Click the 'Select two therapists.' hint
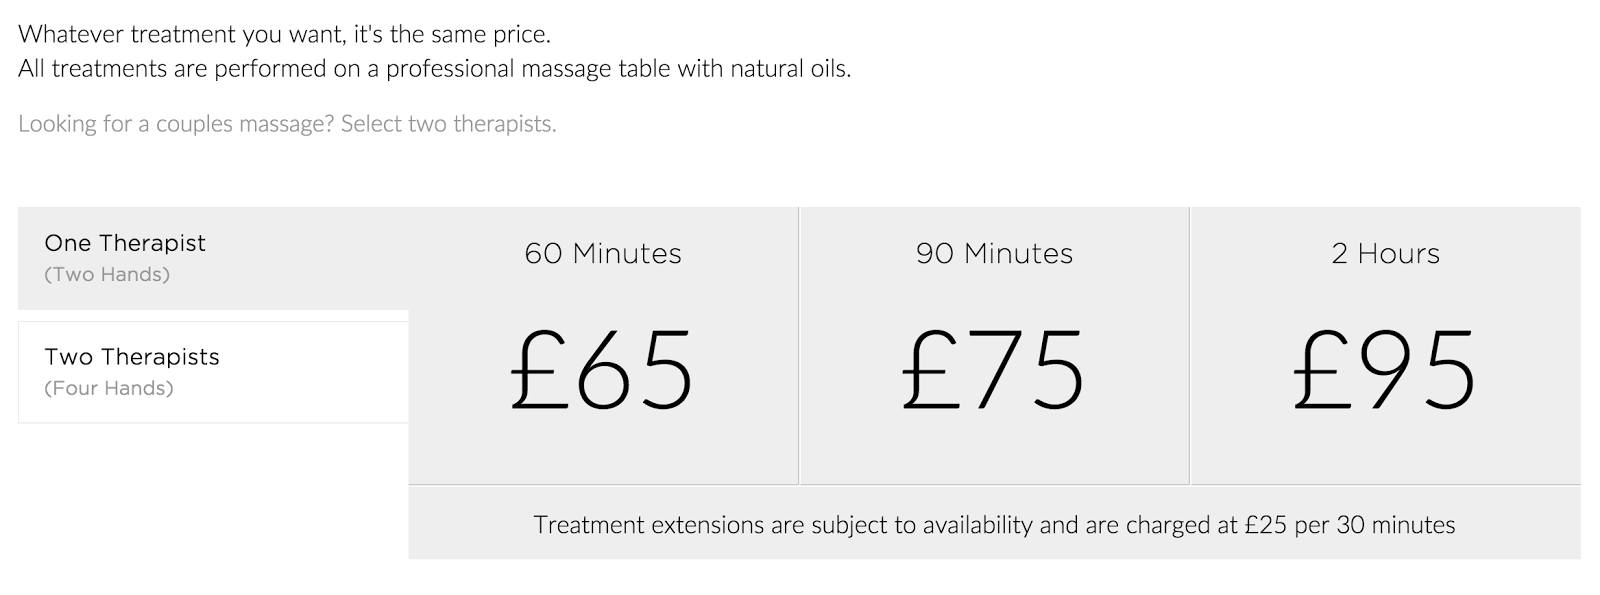 (448, 124)
